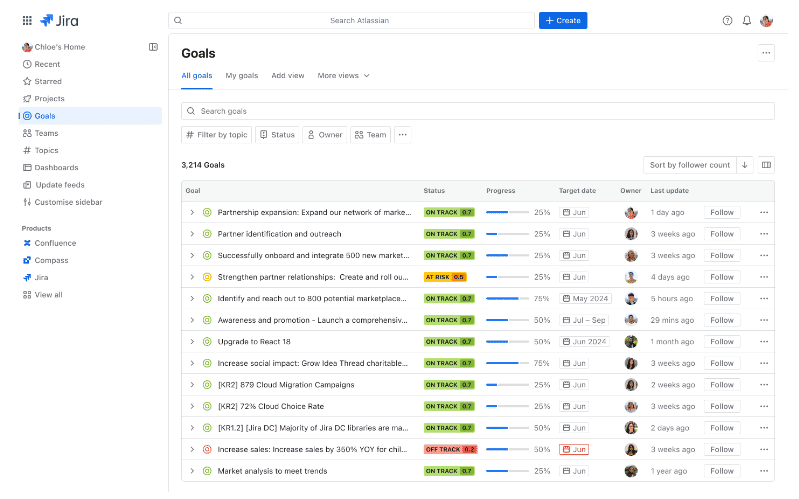
Task: Follow the Upgrade to React 18 goal
Action: [x=722, y=342]
